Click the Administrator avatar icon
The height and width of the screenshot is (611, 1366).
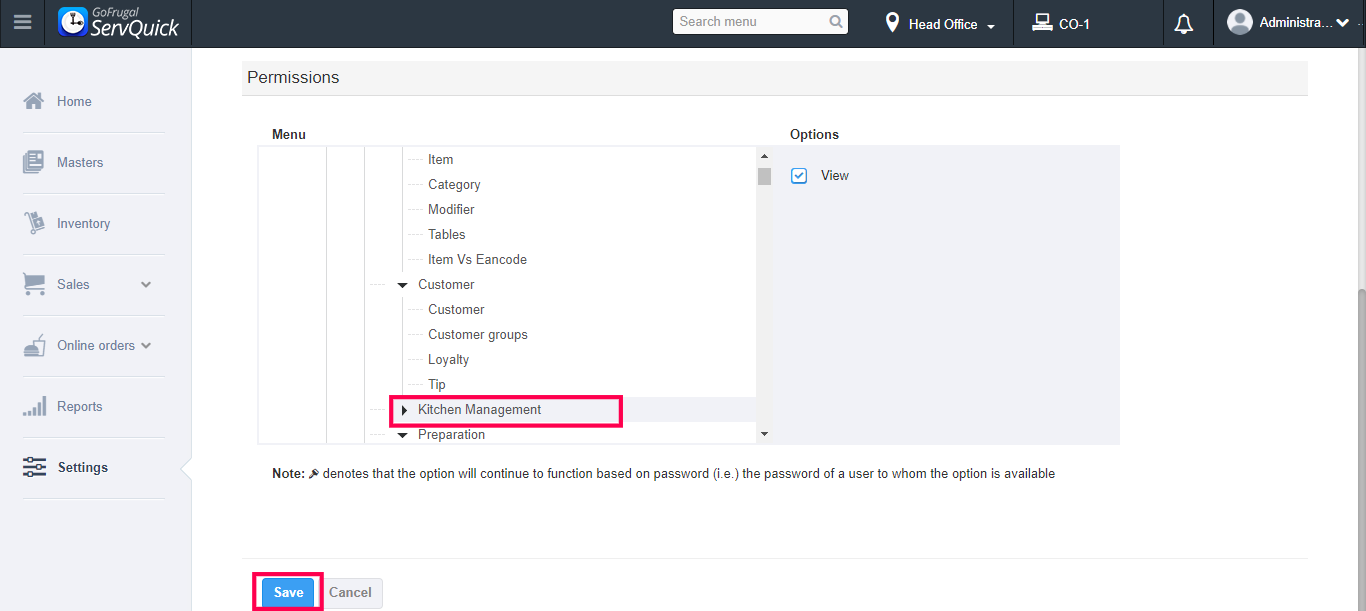[x=1240, y=22]
